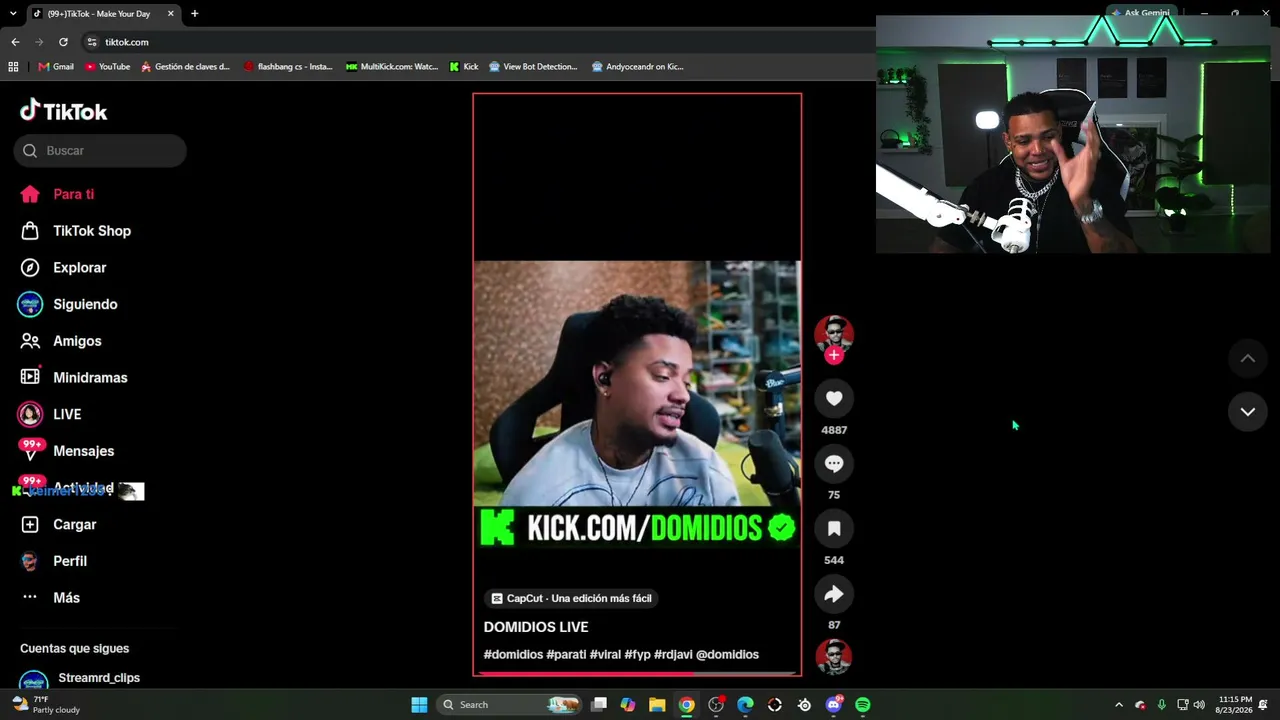Open Copilot from the taskbar

627,705
